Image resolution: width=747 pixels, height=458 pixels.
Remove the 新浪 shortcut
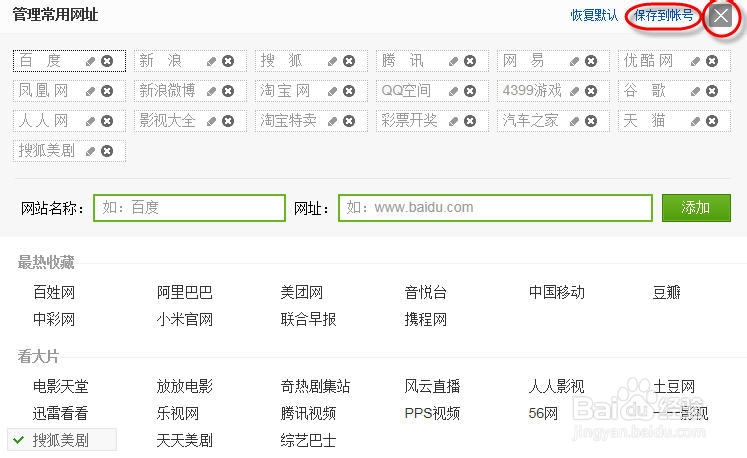(228, 61)
